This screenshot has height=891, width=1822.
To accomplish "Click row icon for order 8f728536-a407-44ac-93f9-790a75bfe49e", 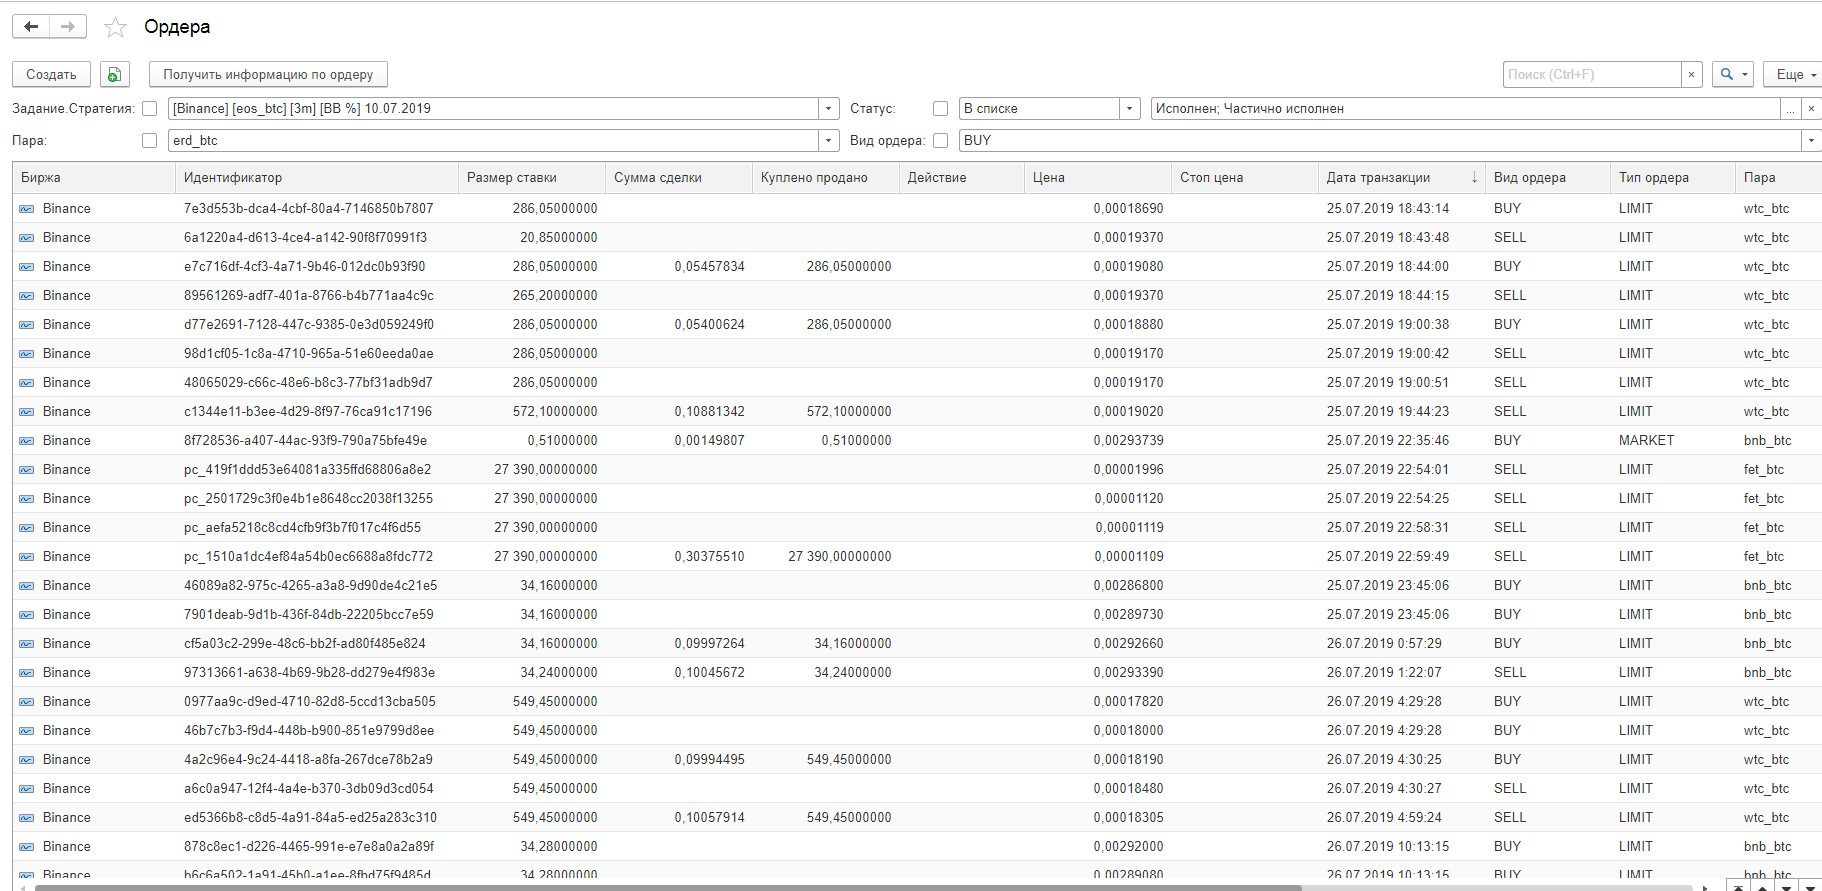I will (27, 441).
